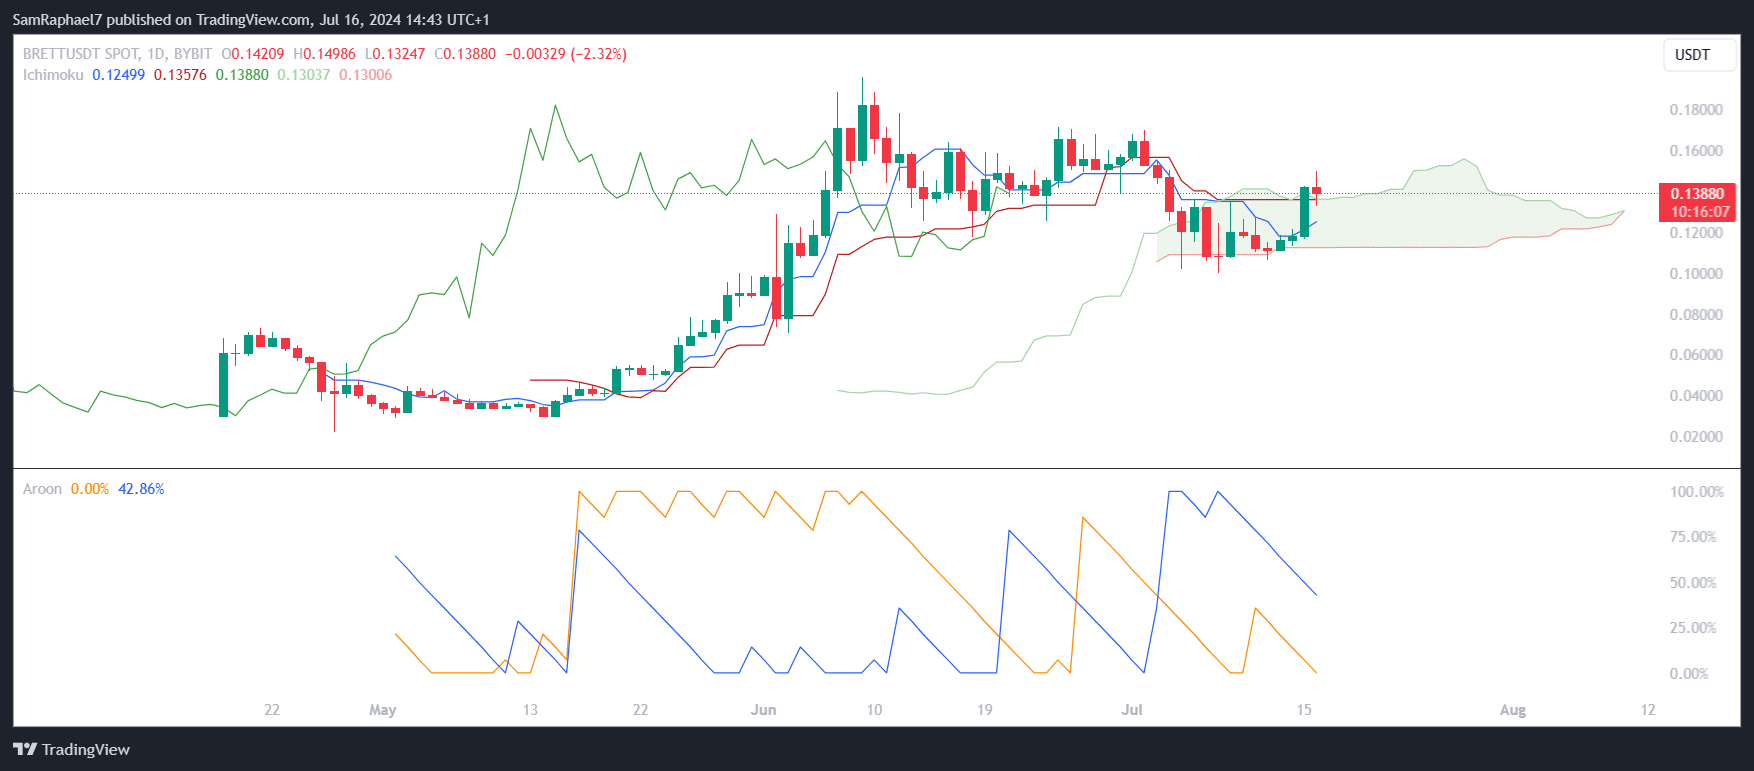Click the Ichimoku value 0.13037

[303, 75]
